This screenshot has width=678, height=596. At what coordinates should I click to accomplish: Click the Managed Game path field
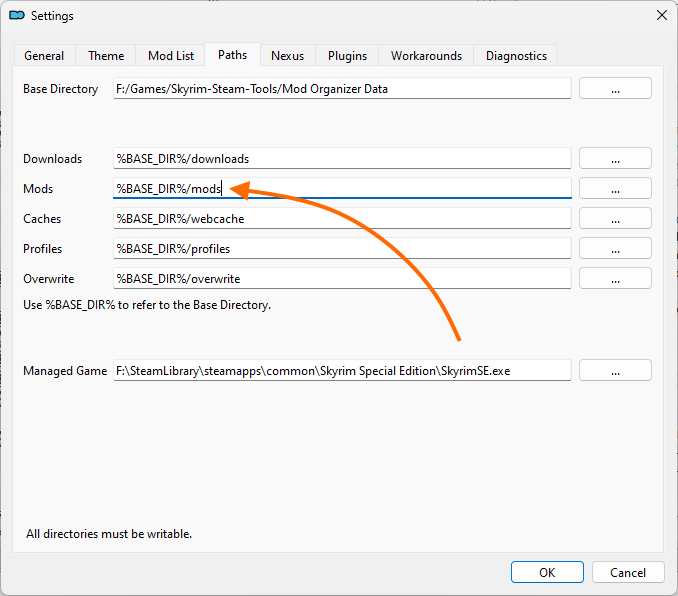(341, 370)
